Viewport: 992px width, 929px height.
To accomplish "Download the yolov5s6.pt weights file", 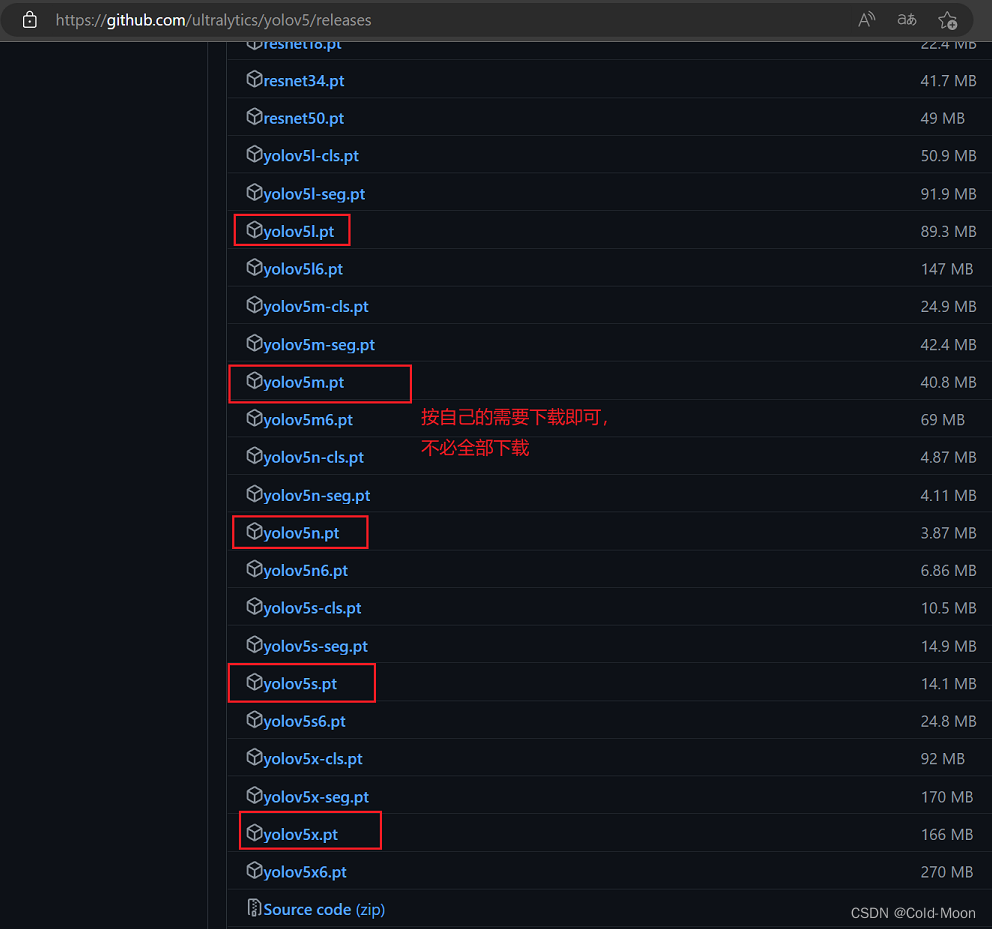I will (304, 721).
